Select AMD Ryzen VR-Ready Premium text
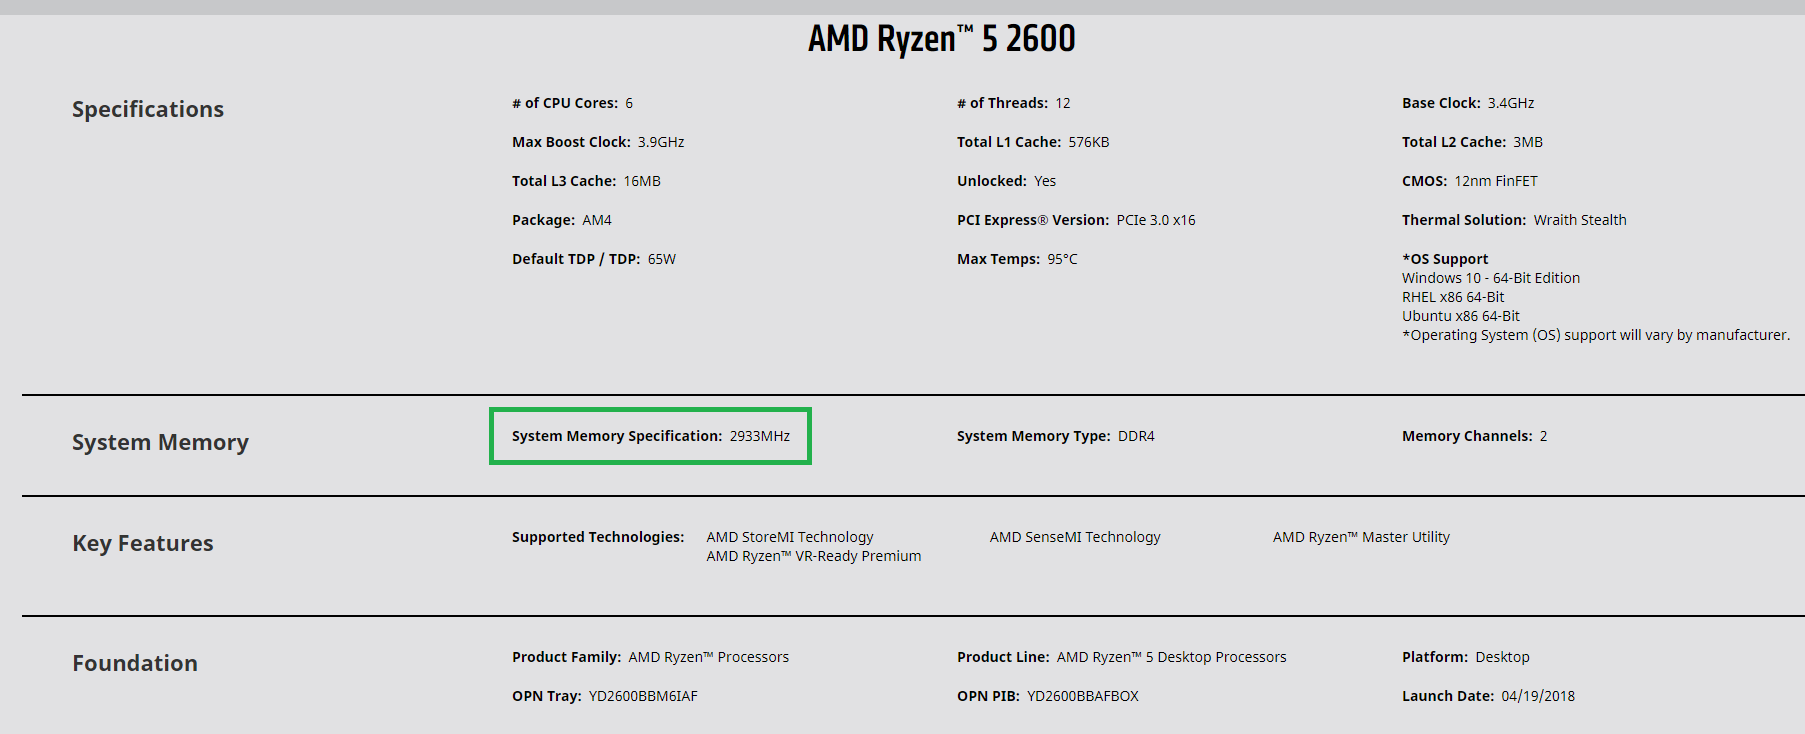Screen dimensions: 1805x734 [814, 556]
